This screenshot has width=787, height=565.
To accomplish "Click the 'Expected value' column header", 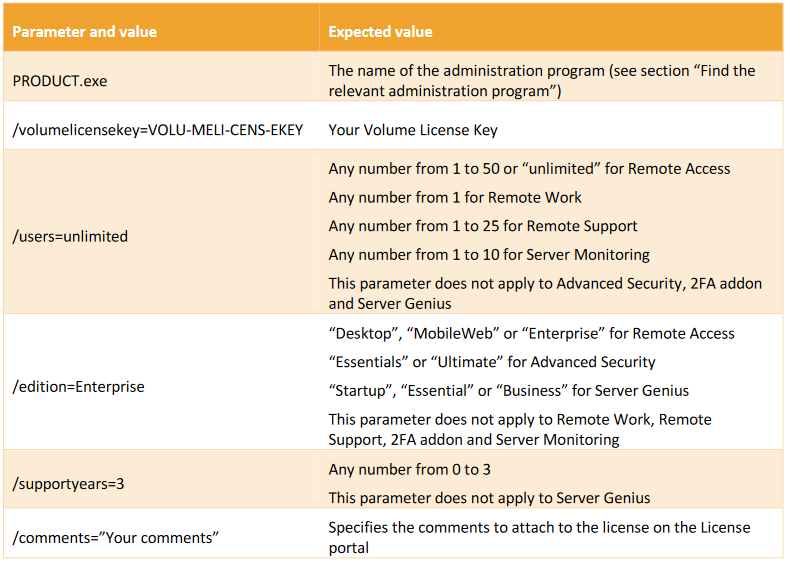I will click(x=380, y=32).
